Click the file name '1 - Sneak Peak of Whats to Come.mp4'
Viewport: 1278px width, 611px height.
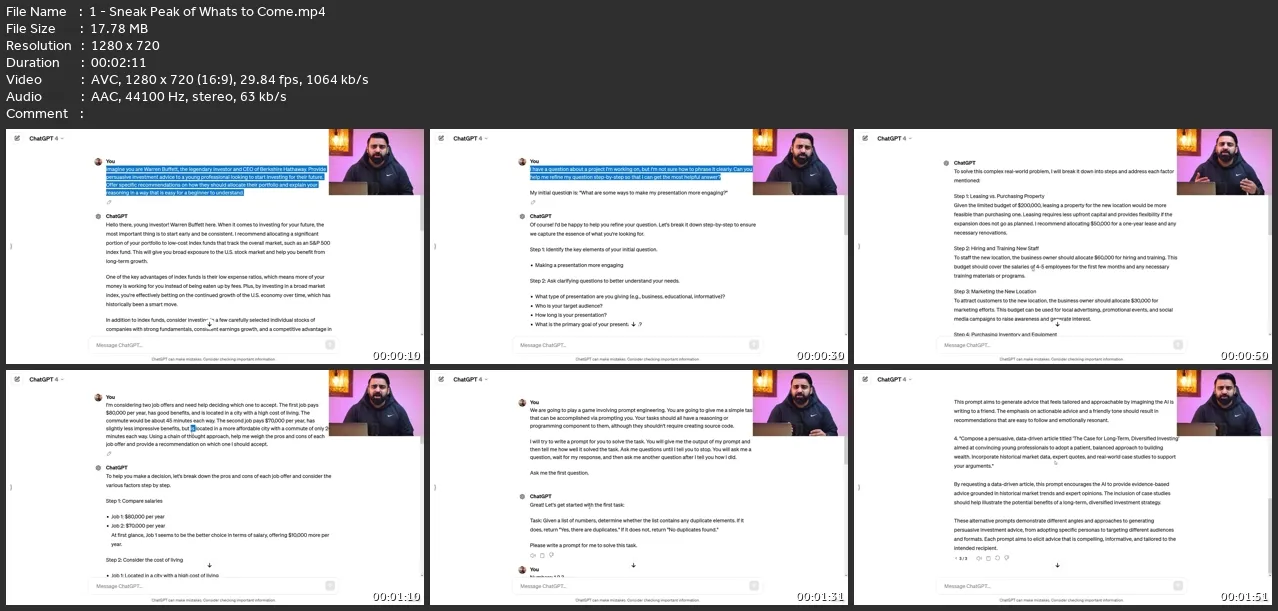(x=208, y=12)
